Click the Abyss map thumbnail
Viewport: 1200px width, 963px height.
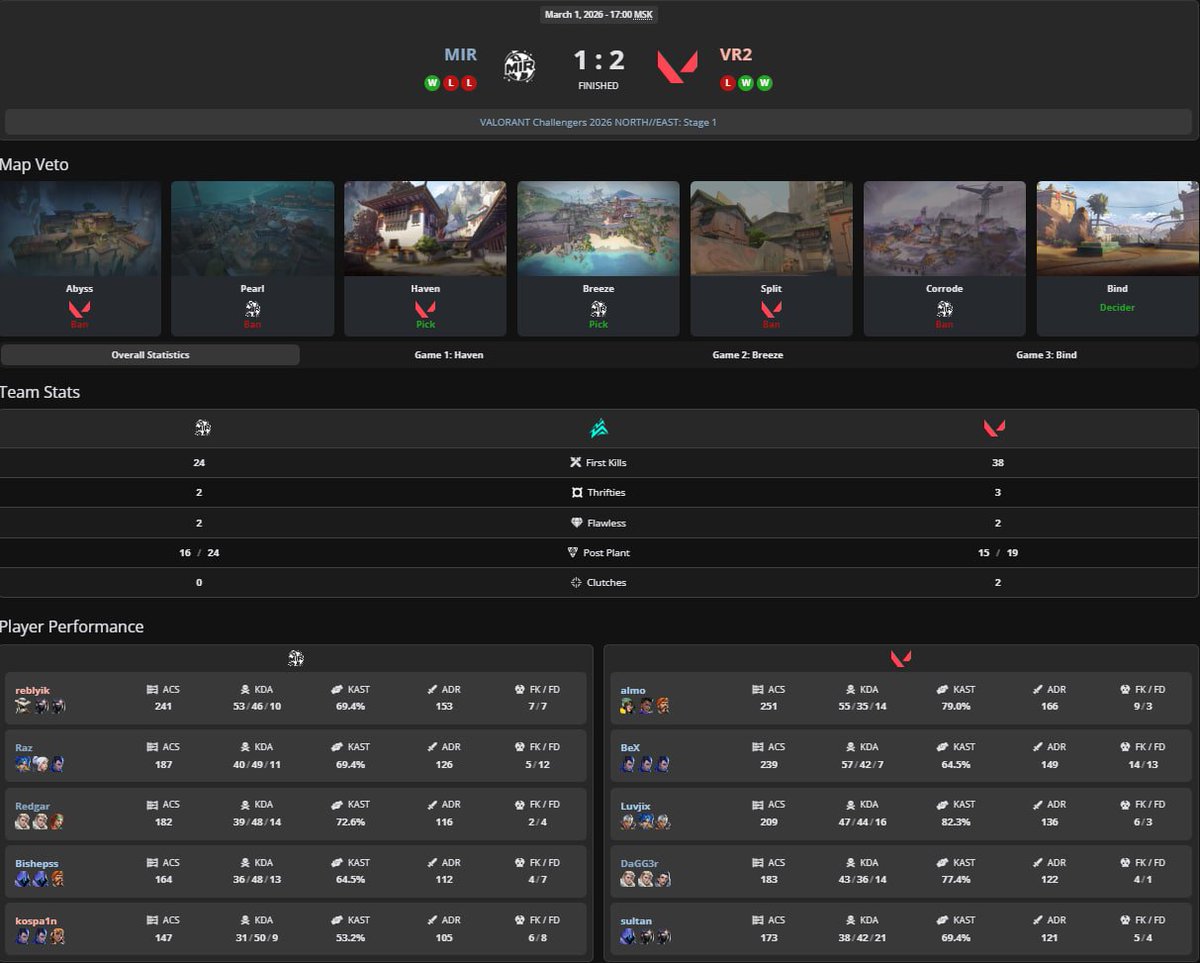(80, 228)
